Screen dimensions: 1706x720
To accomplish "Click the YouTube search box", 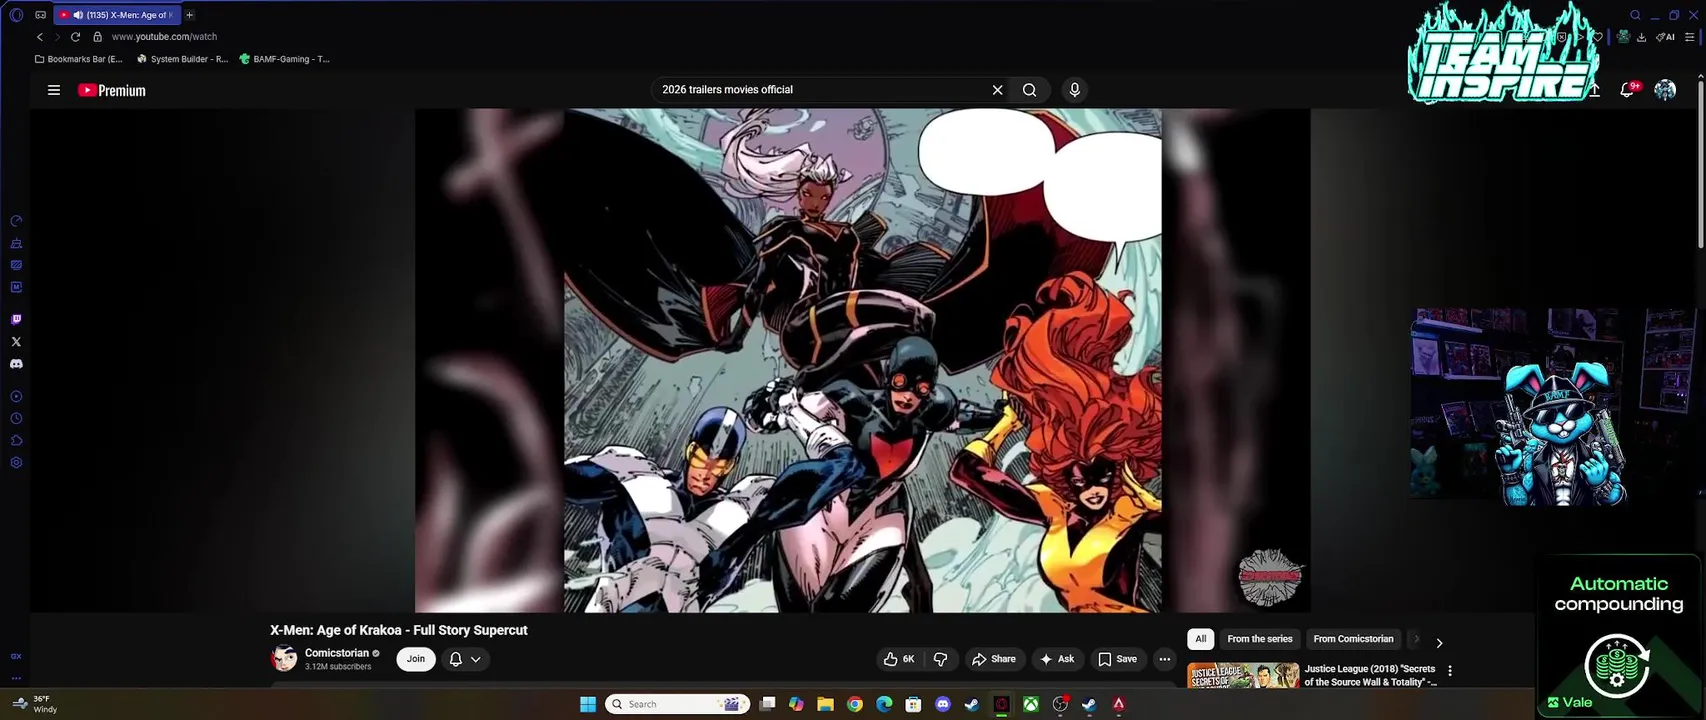I will pyautogui.click(x=820, y=90).
